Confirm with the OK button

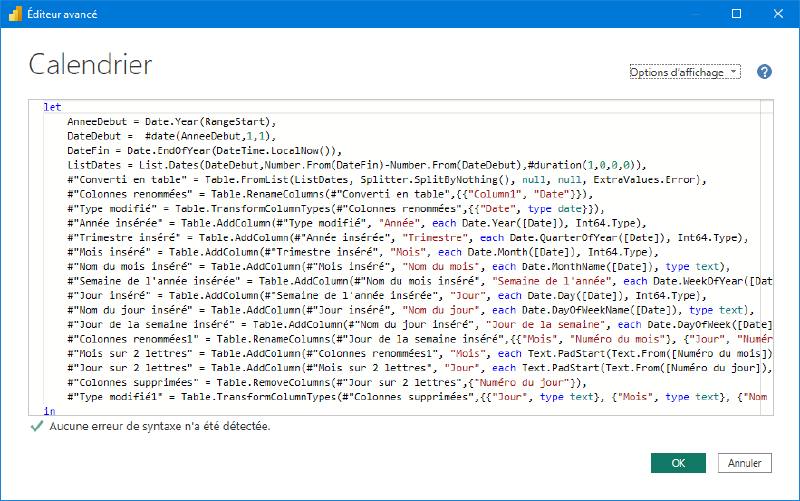[x=678, y=463]
